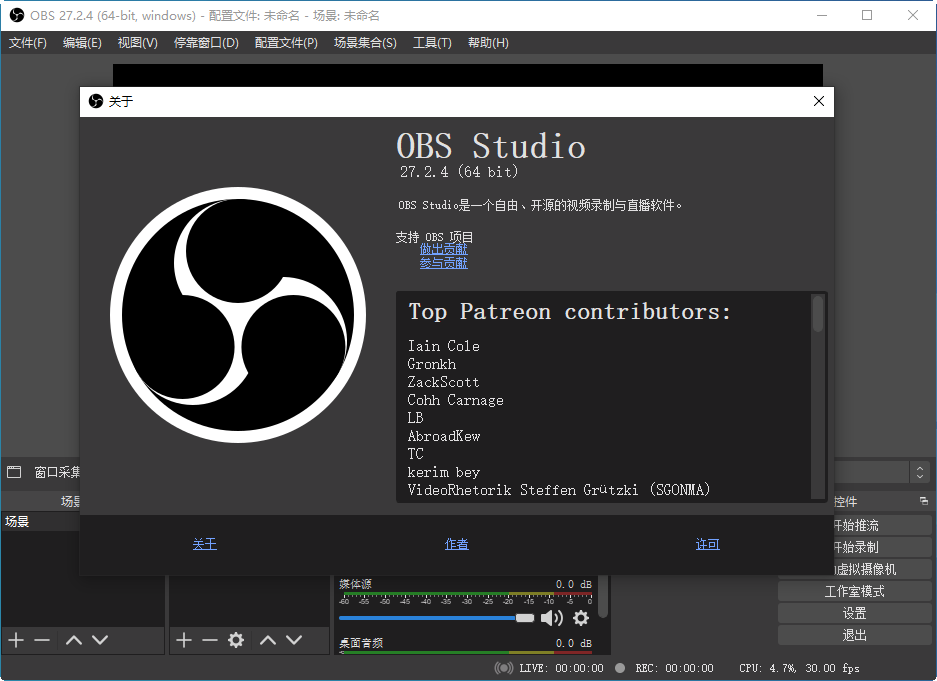Screen dimensions: 937x681
Task: Open the 工具(T) menu
Action: coord(432,42)
